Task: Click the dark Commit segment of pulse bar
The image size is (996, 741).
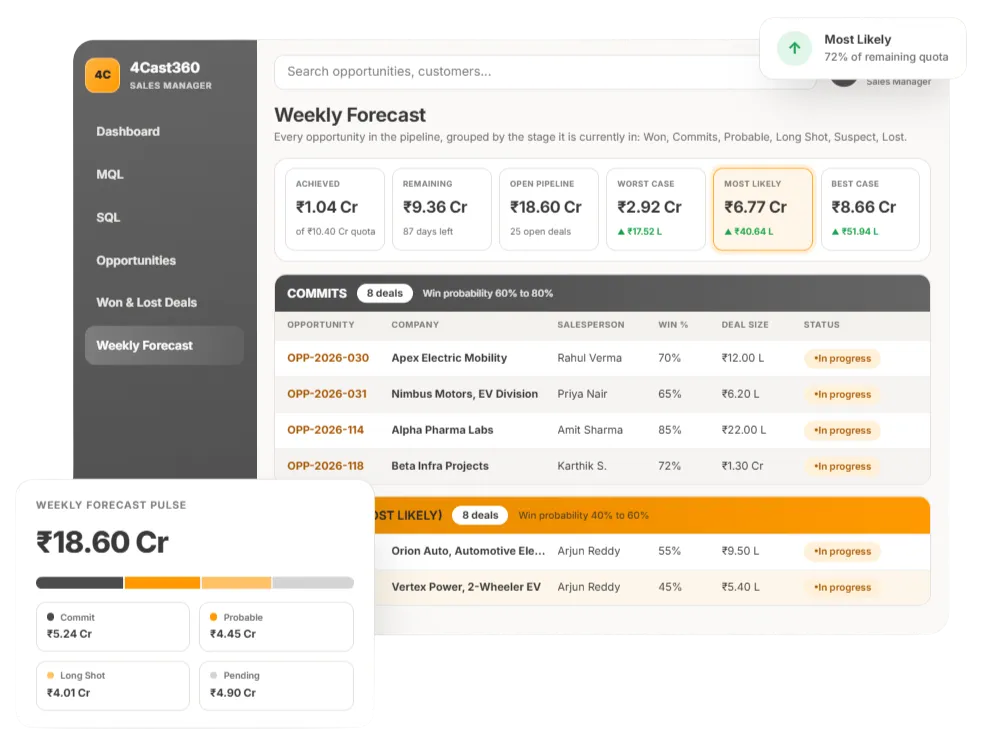Action: [79, 583]
